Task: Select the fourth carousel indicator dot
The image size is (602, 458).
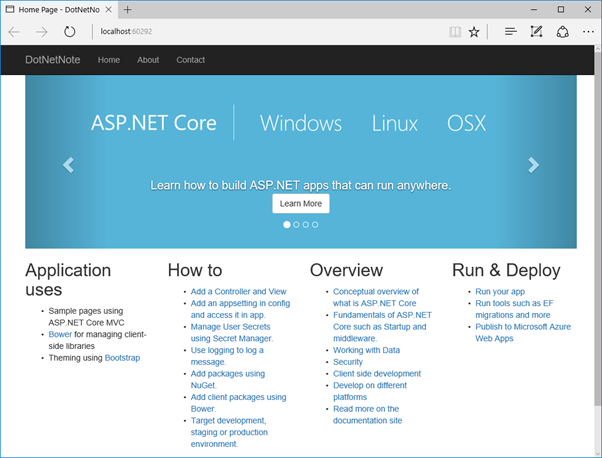Action: pos(315,225)
